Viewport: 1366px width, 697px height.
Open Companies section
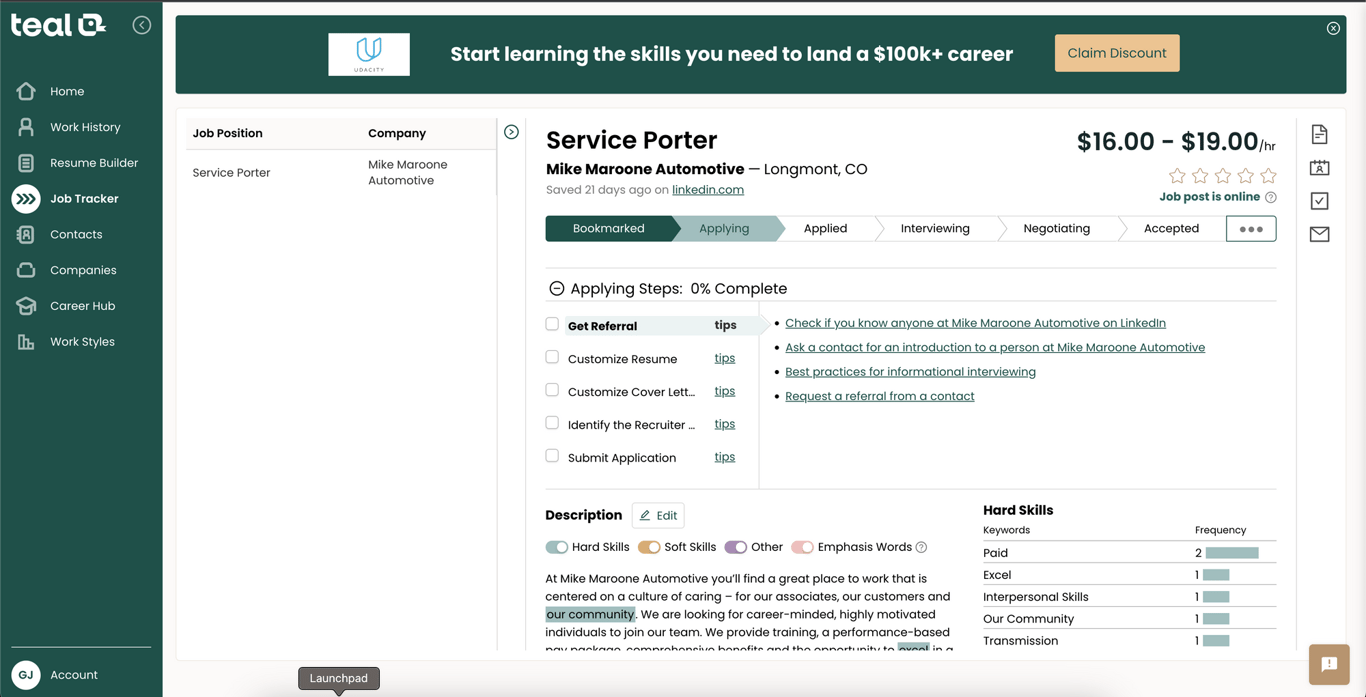pos(83,270)
